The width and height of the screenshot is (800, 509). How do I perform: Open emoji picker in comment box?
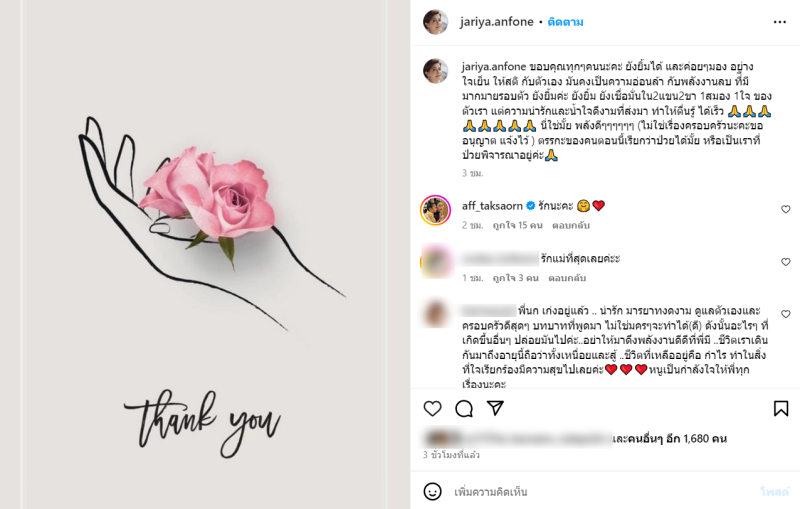pos(433,492)
